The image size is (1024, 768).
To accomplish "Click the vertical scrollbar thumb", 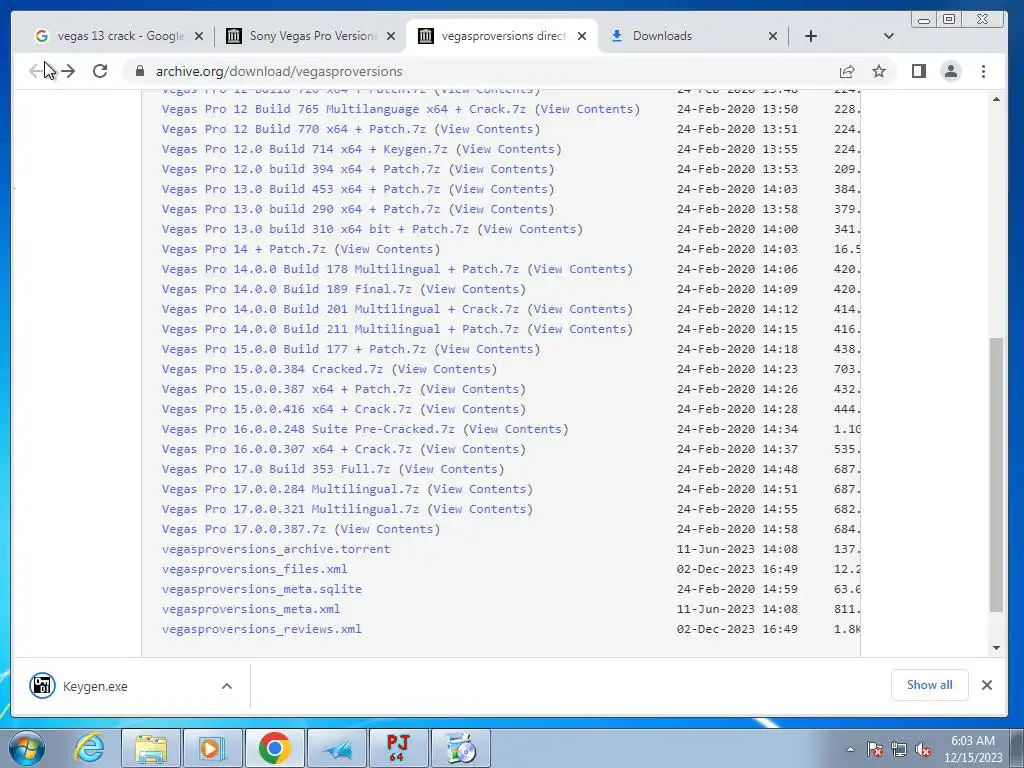I will click(996, 475).
